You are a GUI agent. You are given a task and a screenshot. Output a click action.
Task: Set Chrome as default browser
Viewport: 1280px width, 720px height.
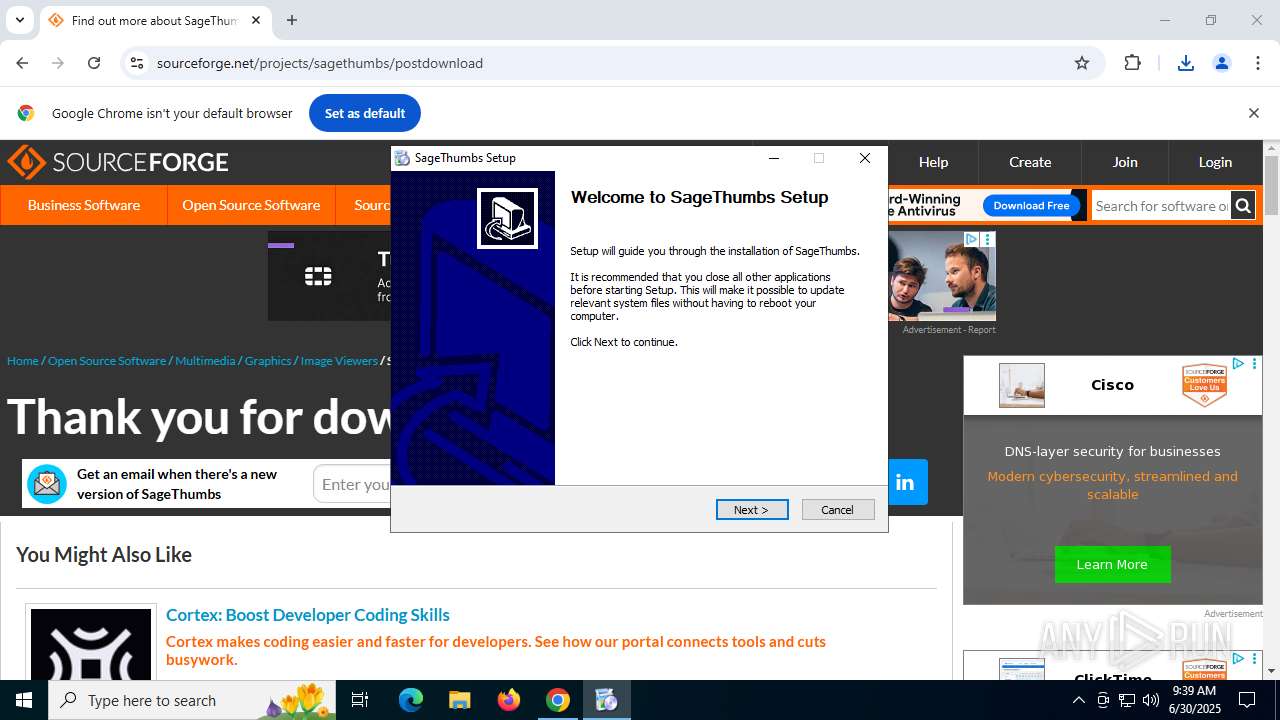tap(365, 113)
